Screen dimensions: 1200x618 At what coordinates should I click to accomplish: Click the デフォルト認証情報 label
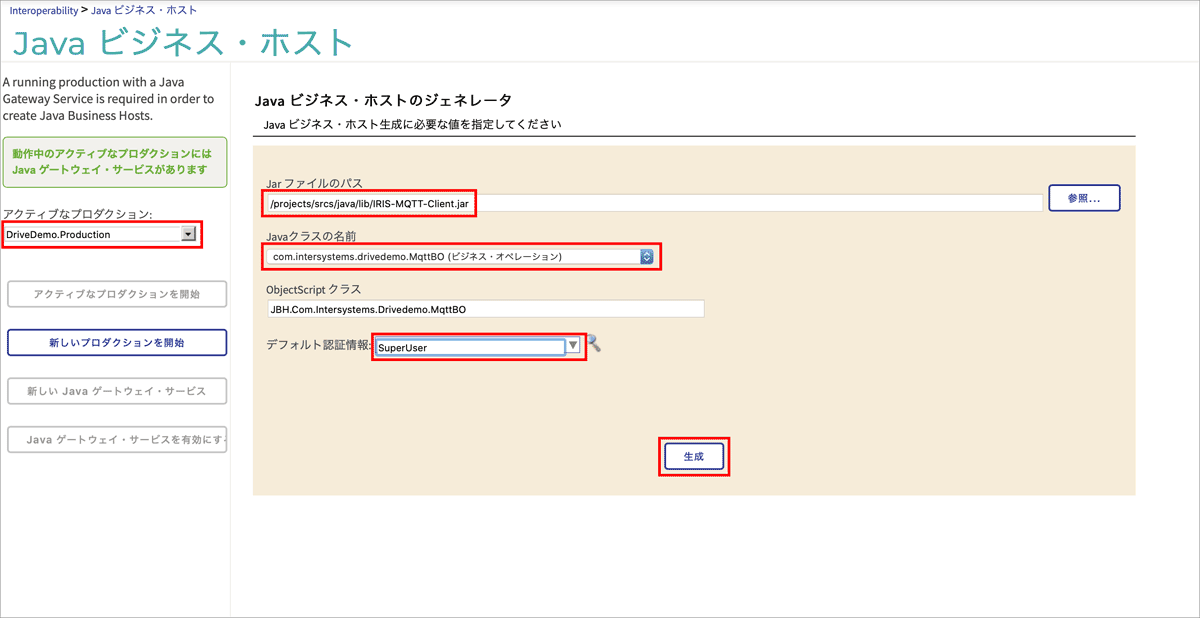click(x=320, y=346)
